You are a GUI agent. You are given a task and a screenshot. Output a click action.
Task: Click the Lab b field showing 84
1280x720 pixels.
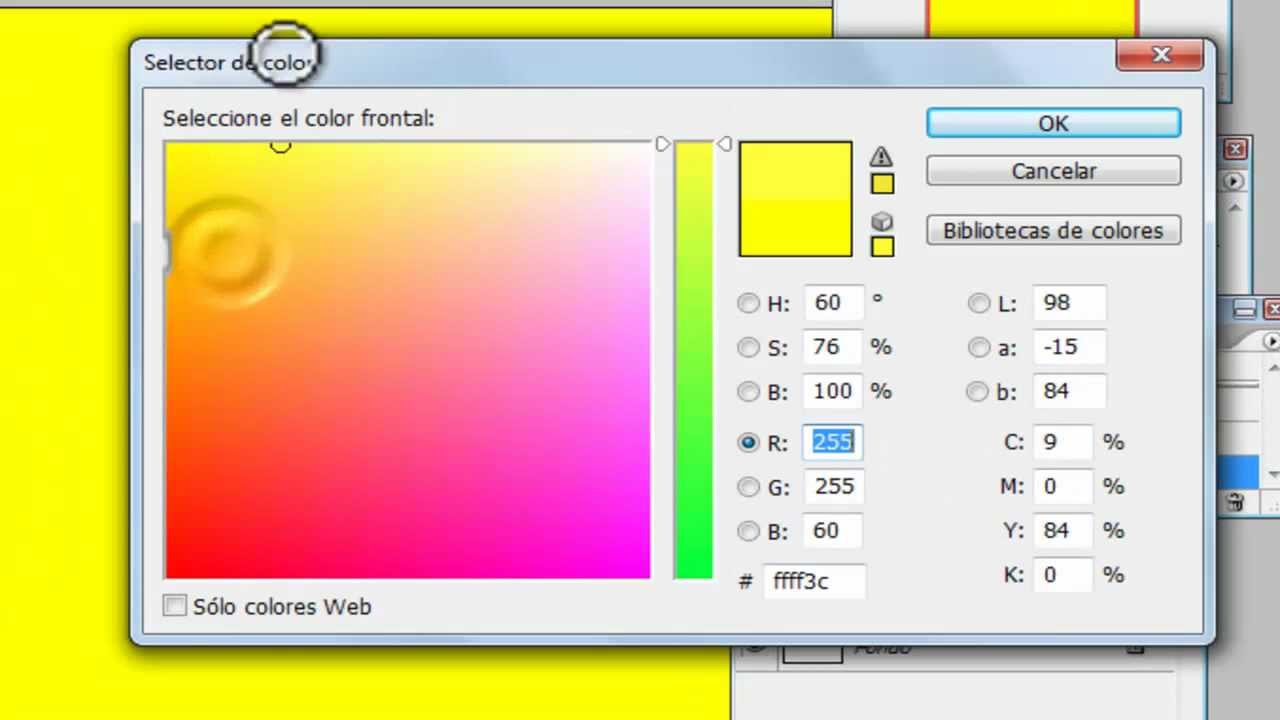(1070, 391)
